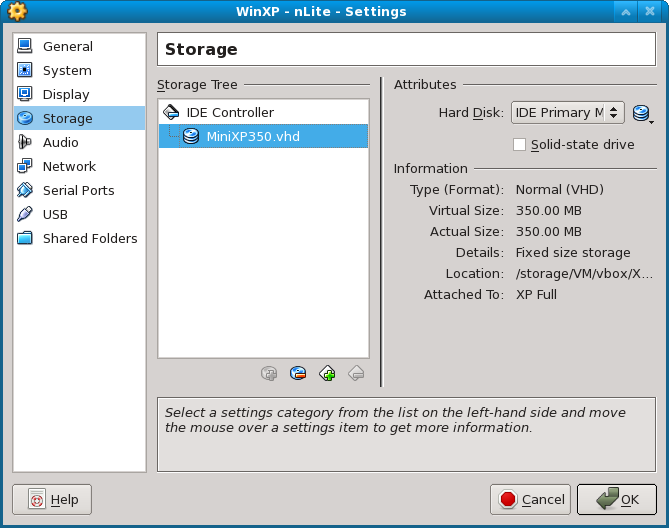Screen dimensions: 669x528
Task: Click the XP Full attached-to value
Action: 536,294
